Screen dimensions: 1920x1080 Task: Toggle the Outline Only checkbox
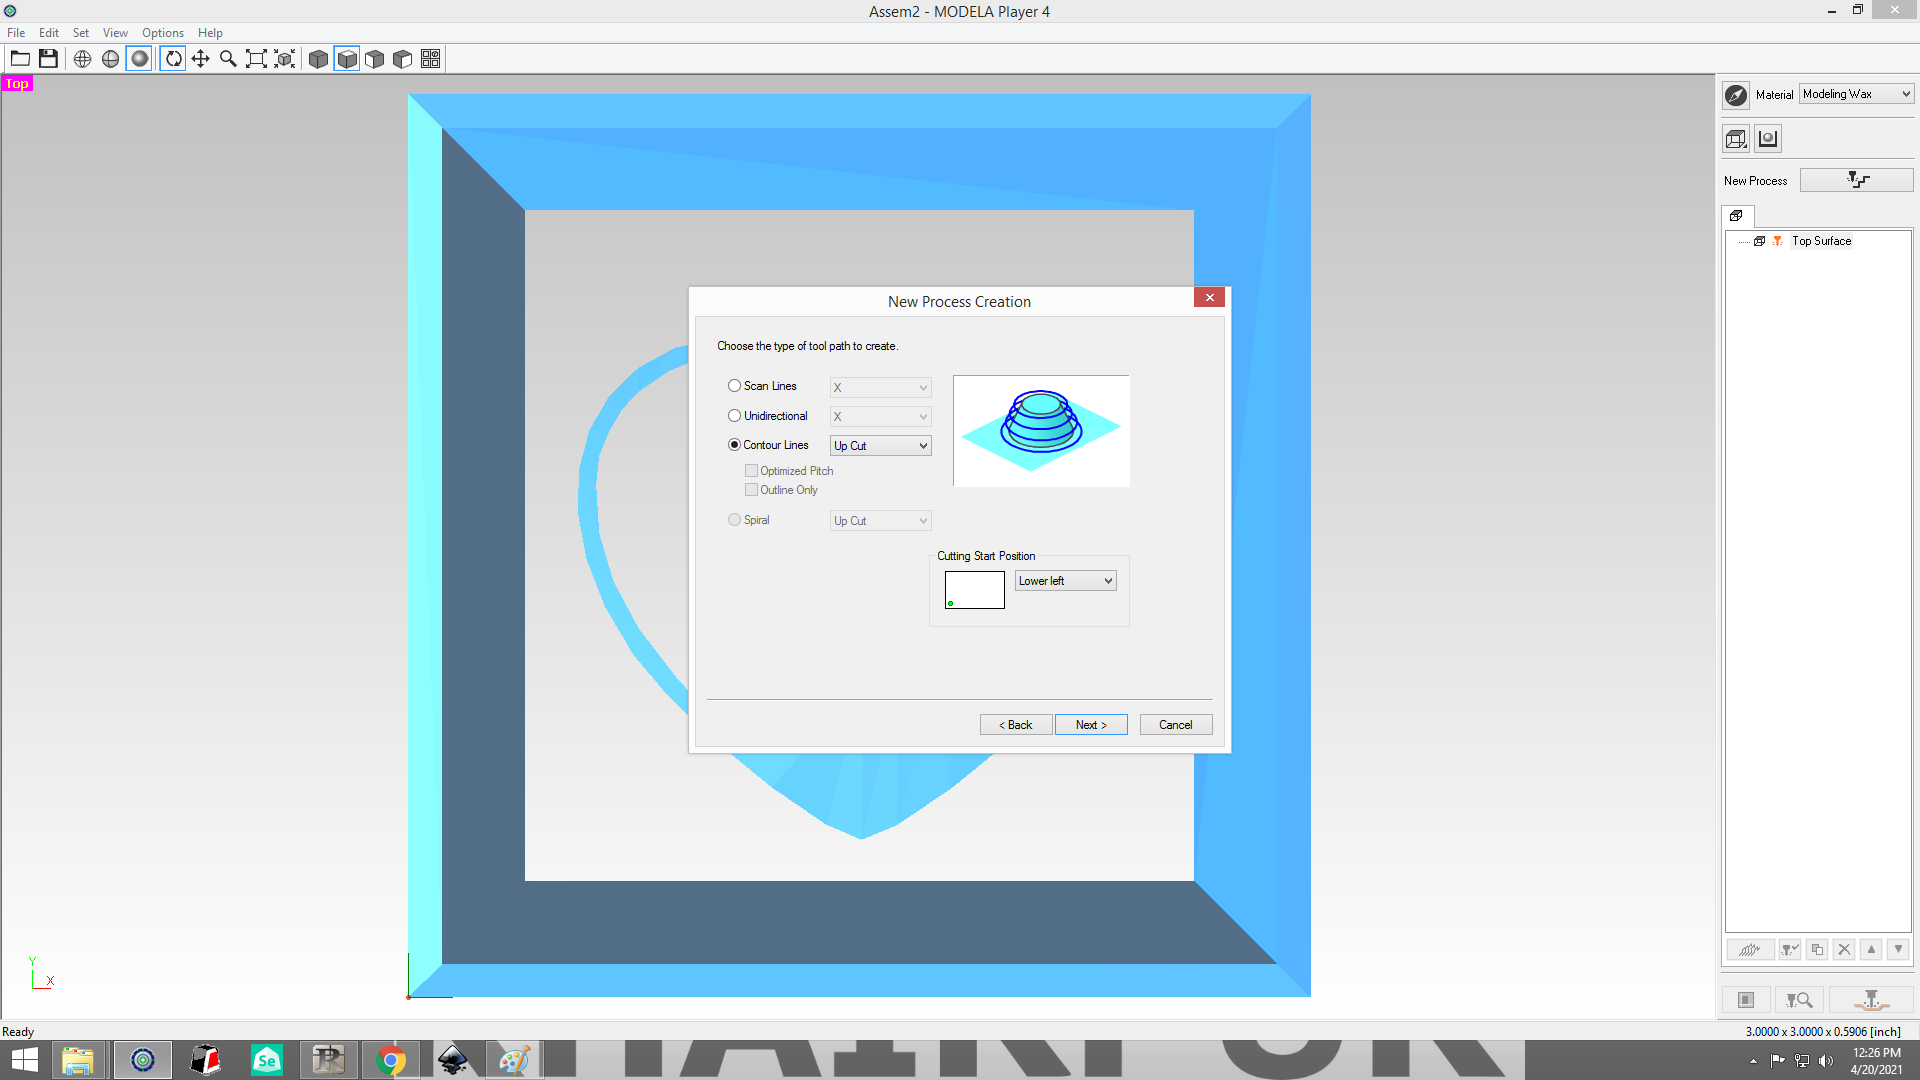(750, 489)
